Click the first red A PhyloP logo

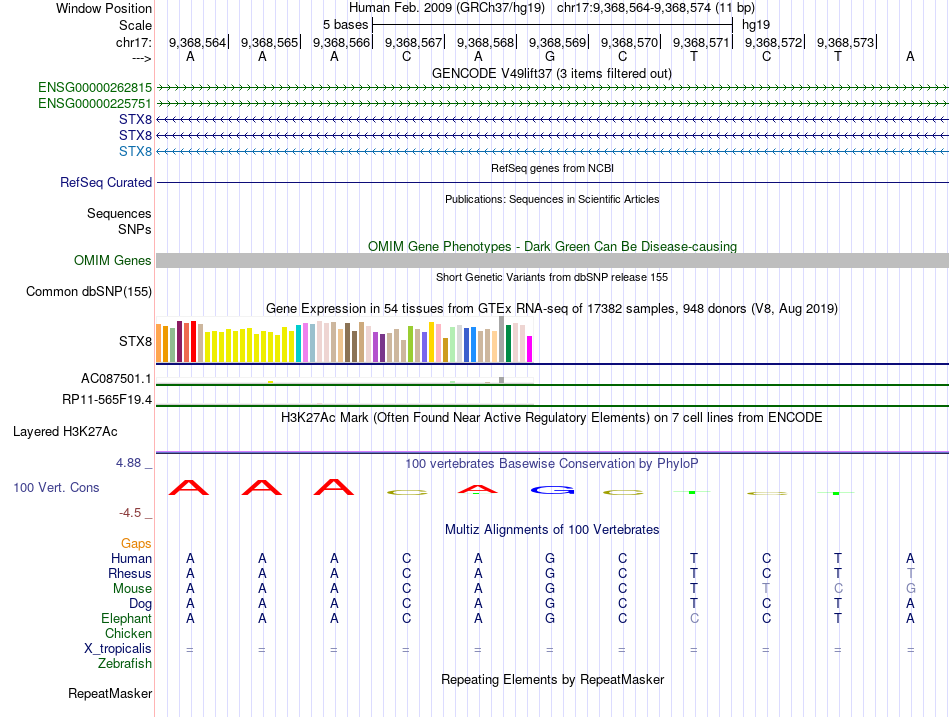coord(189,487)
